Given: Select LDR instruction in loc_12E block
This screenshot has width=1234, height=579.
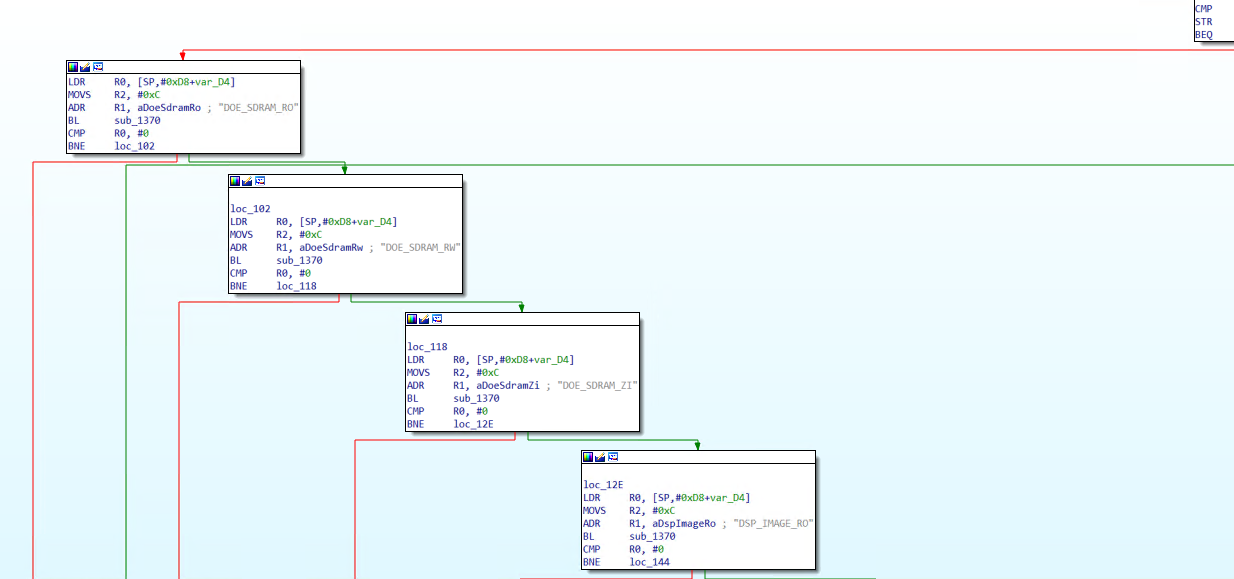Looking at the screenshot, I should click(x=667, y=498).
